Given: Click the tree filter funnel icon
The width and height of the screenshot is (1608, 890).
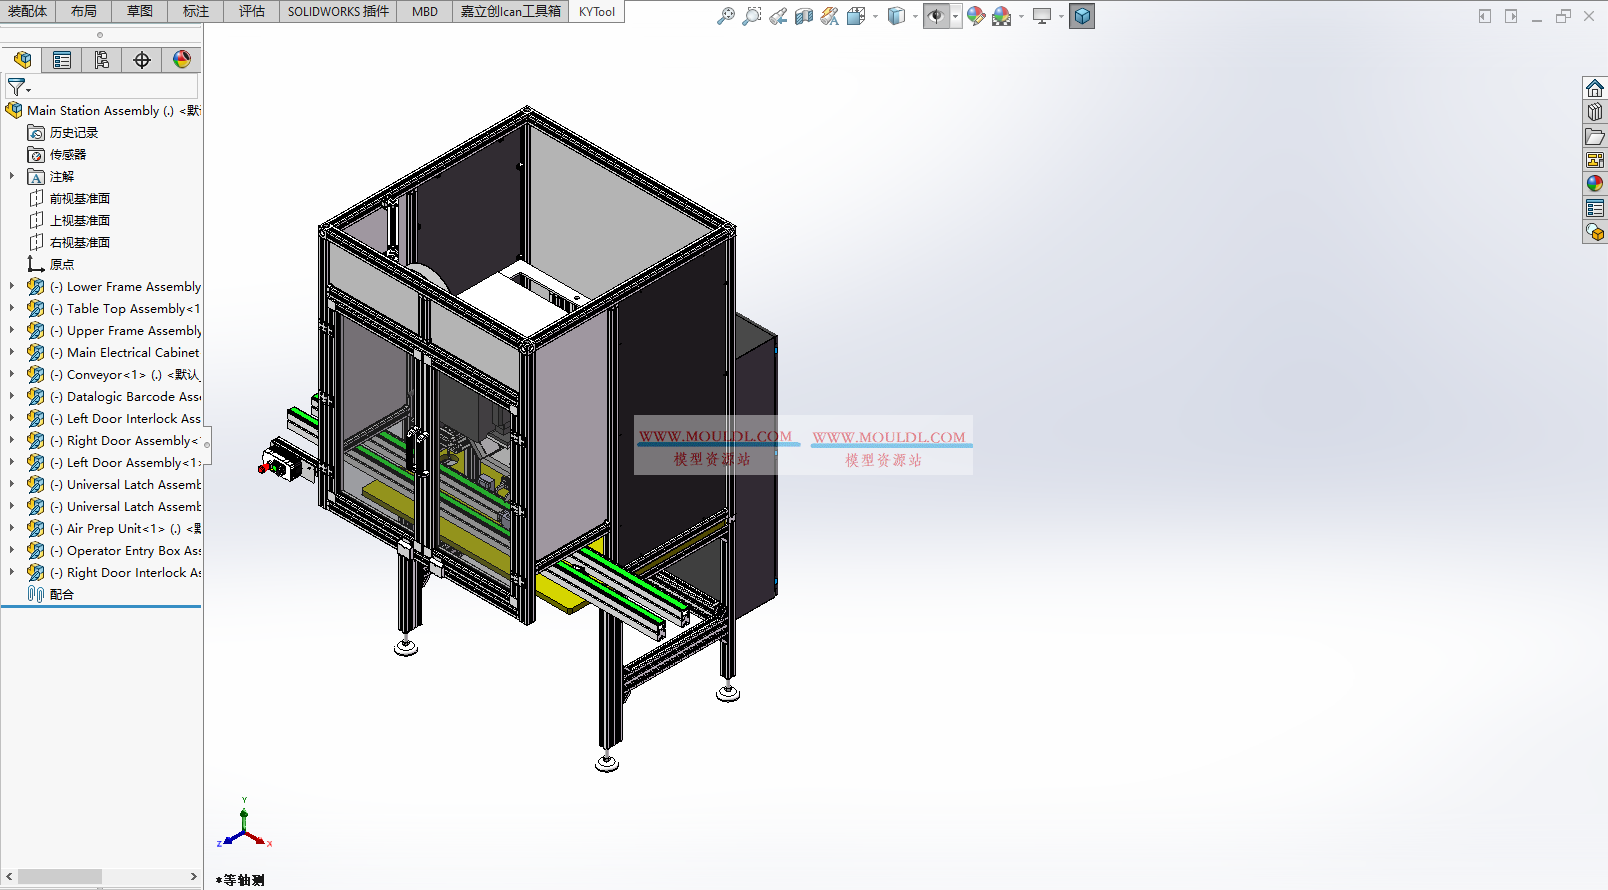Looking at the screenshot, I should pyautogui.click(x=18, y=88).
